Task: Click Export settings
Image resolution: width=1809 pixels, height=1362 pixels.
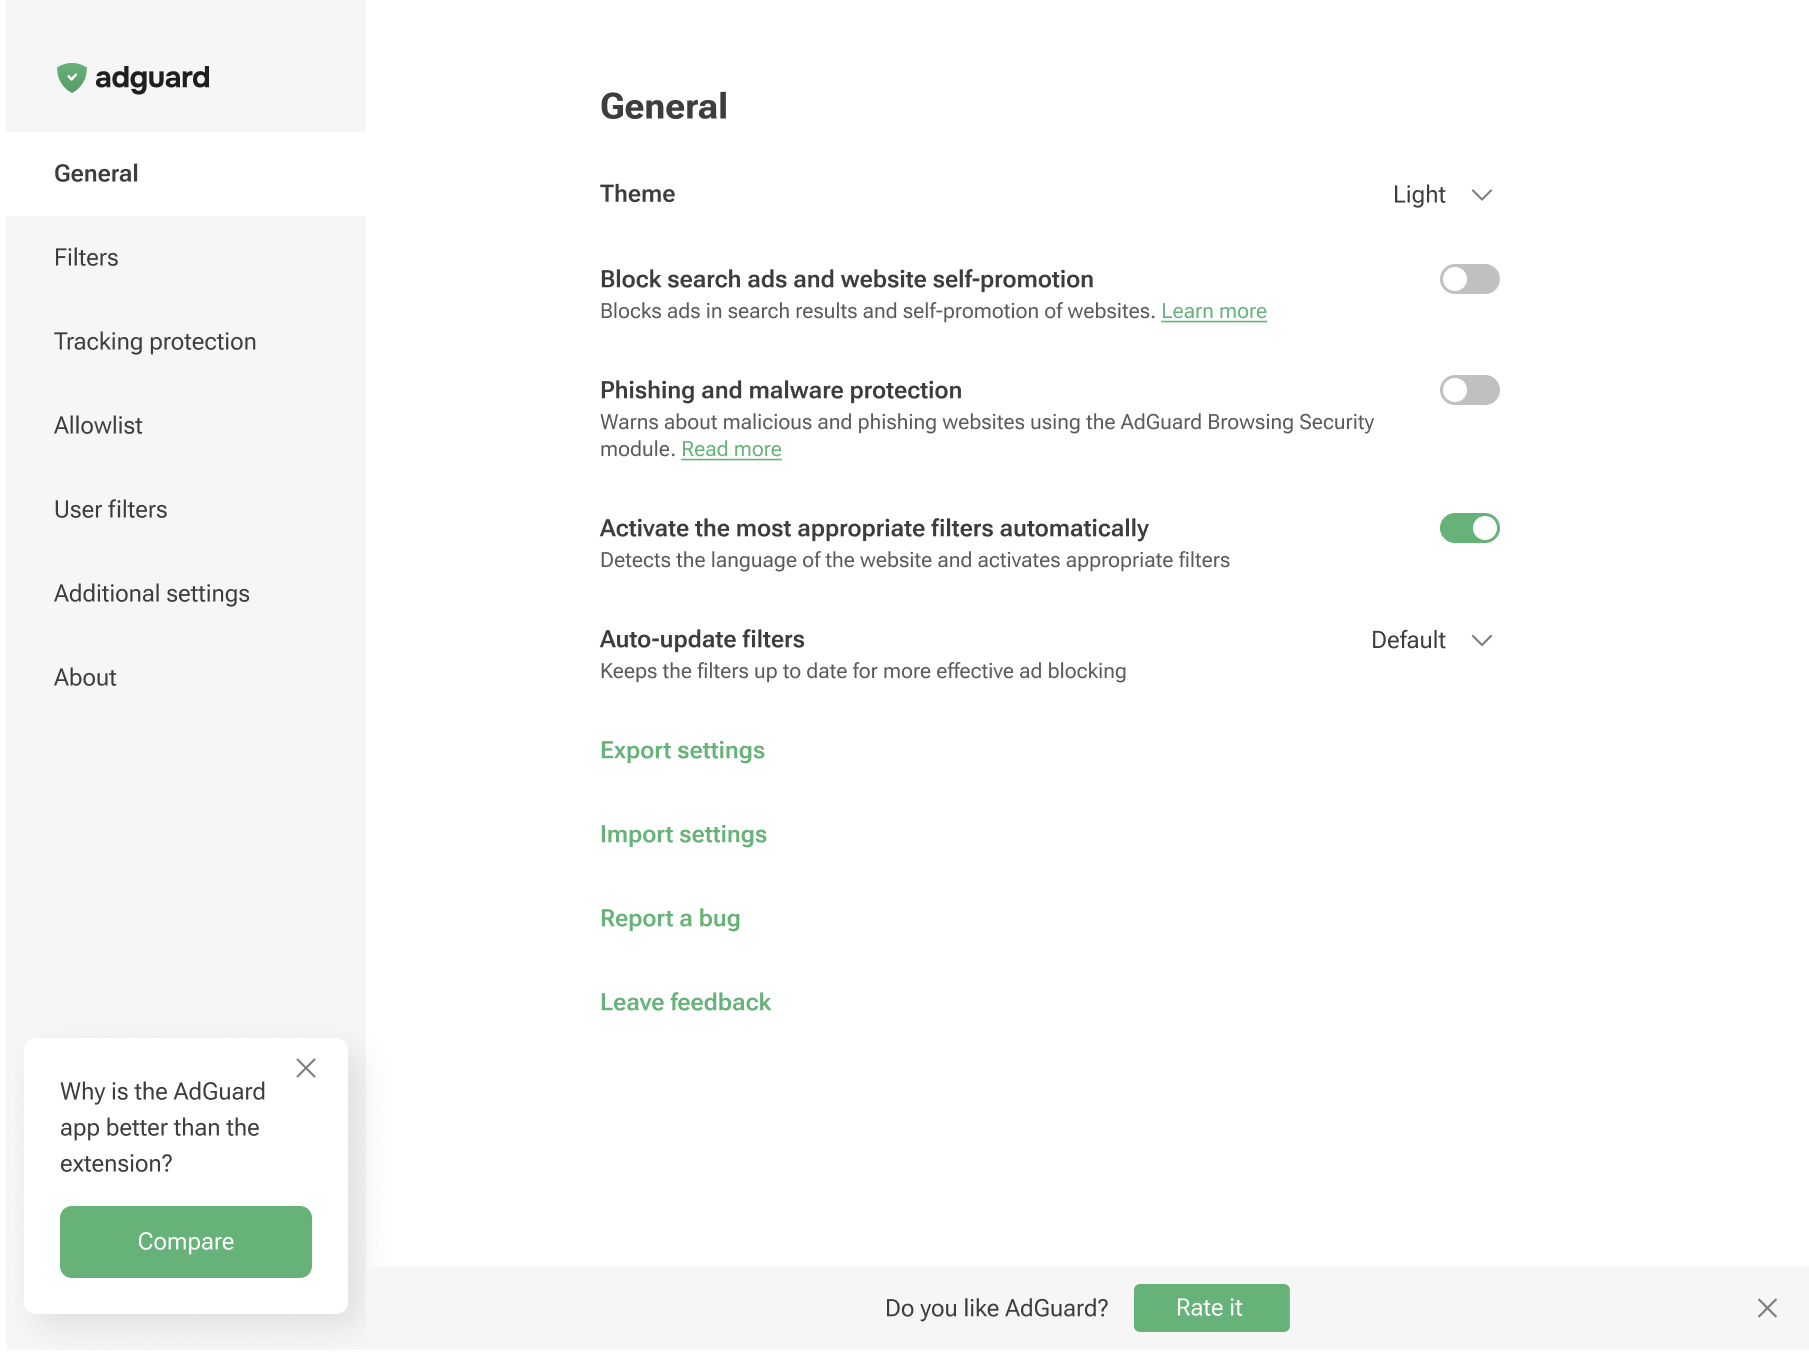Action: 682,751
